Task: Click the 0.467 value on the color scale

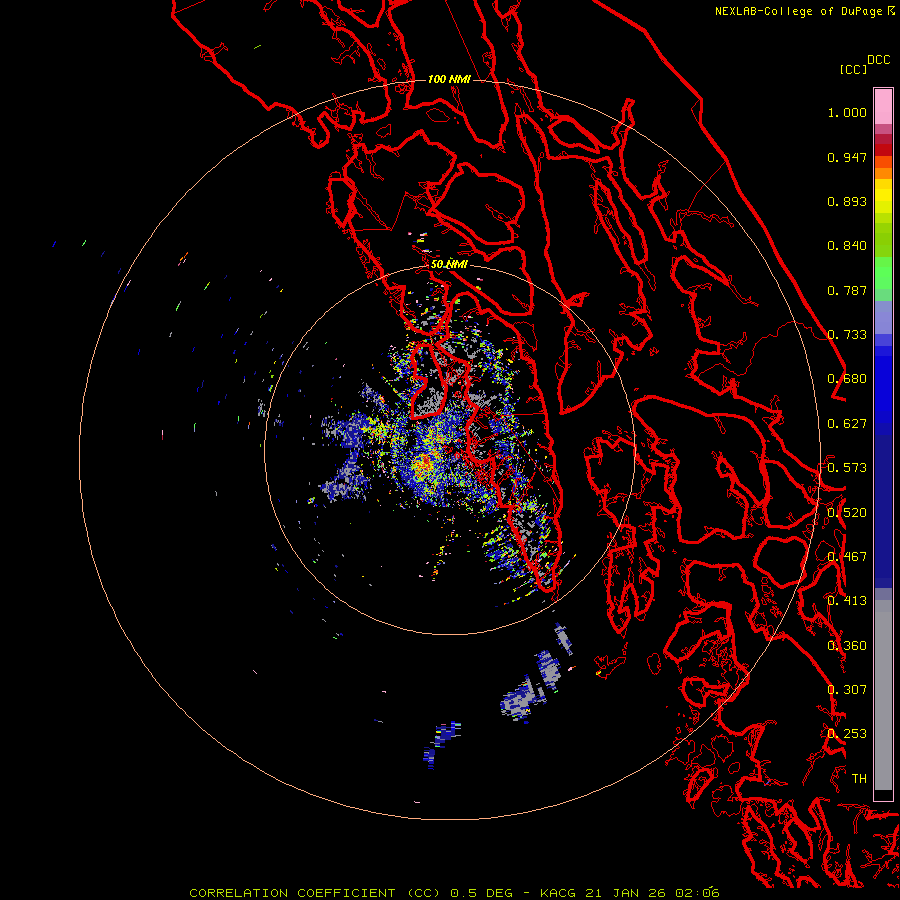Action: click(847, 557)
